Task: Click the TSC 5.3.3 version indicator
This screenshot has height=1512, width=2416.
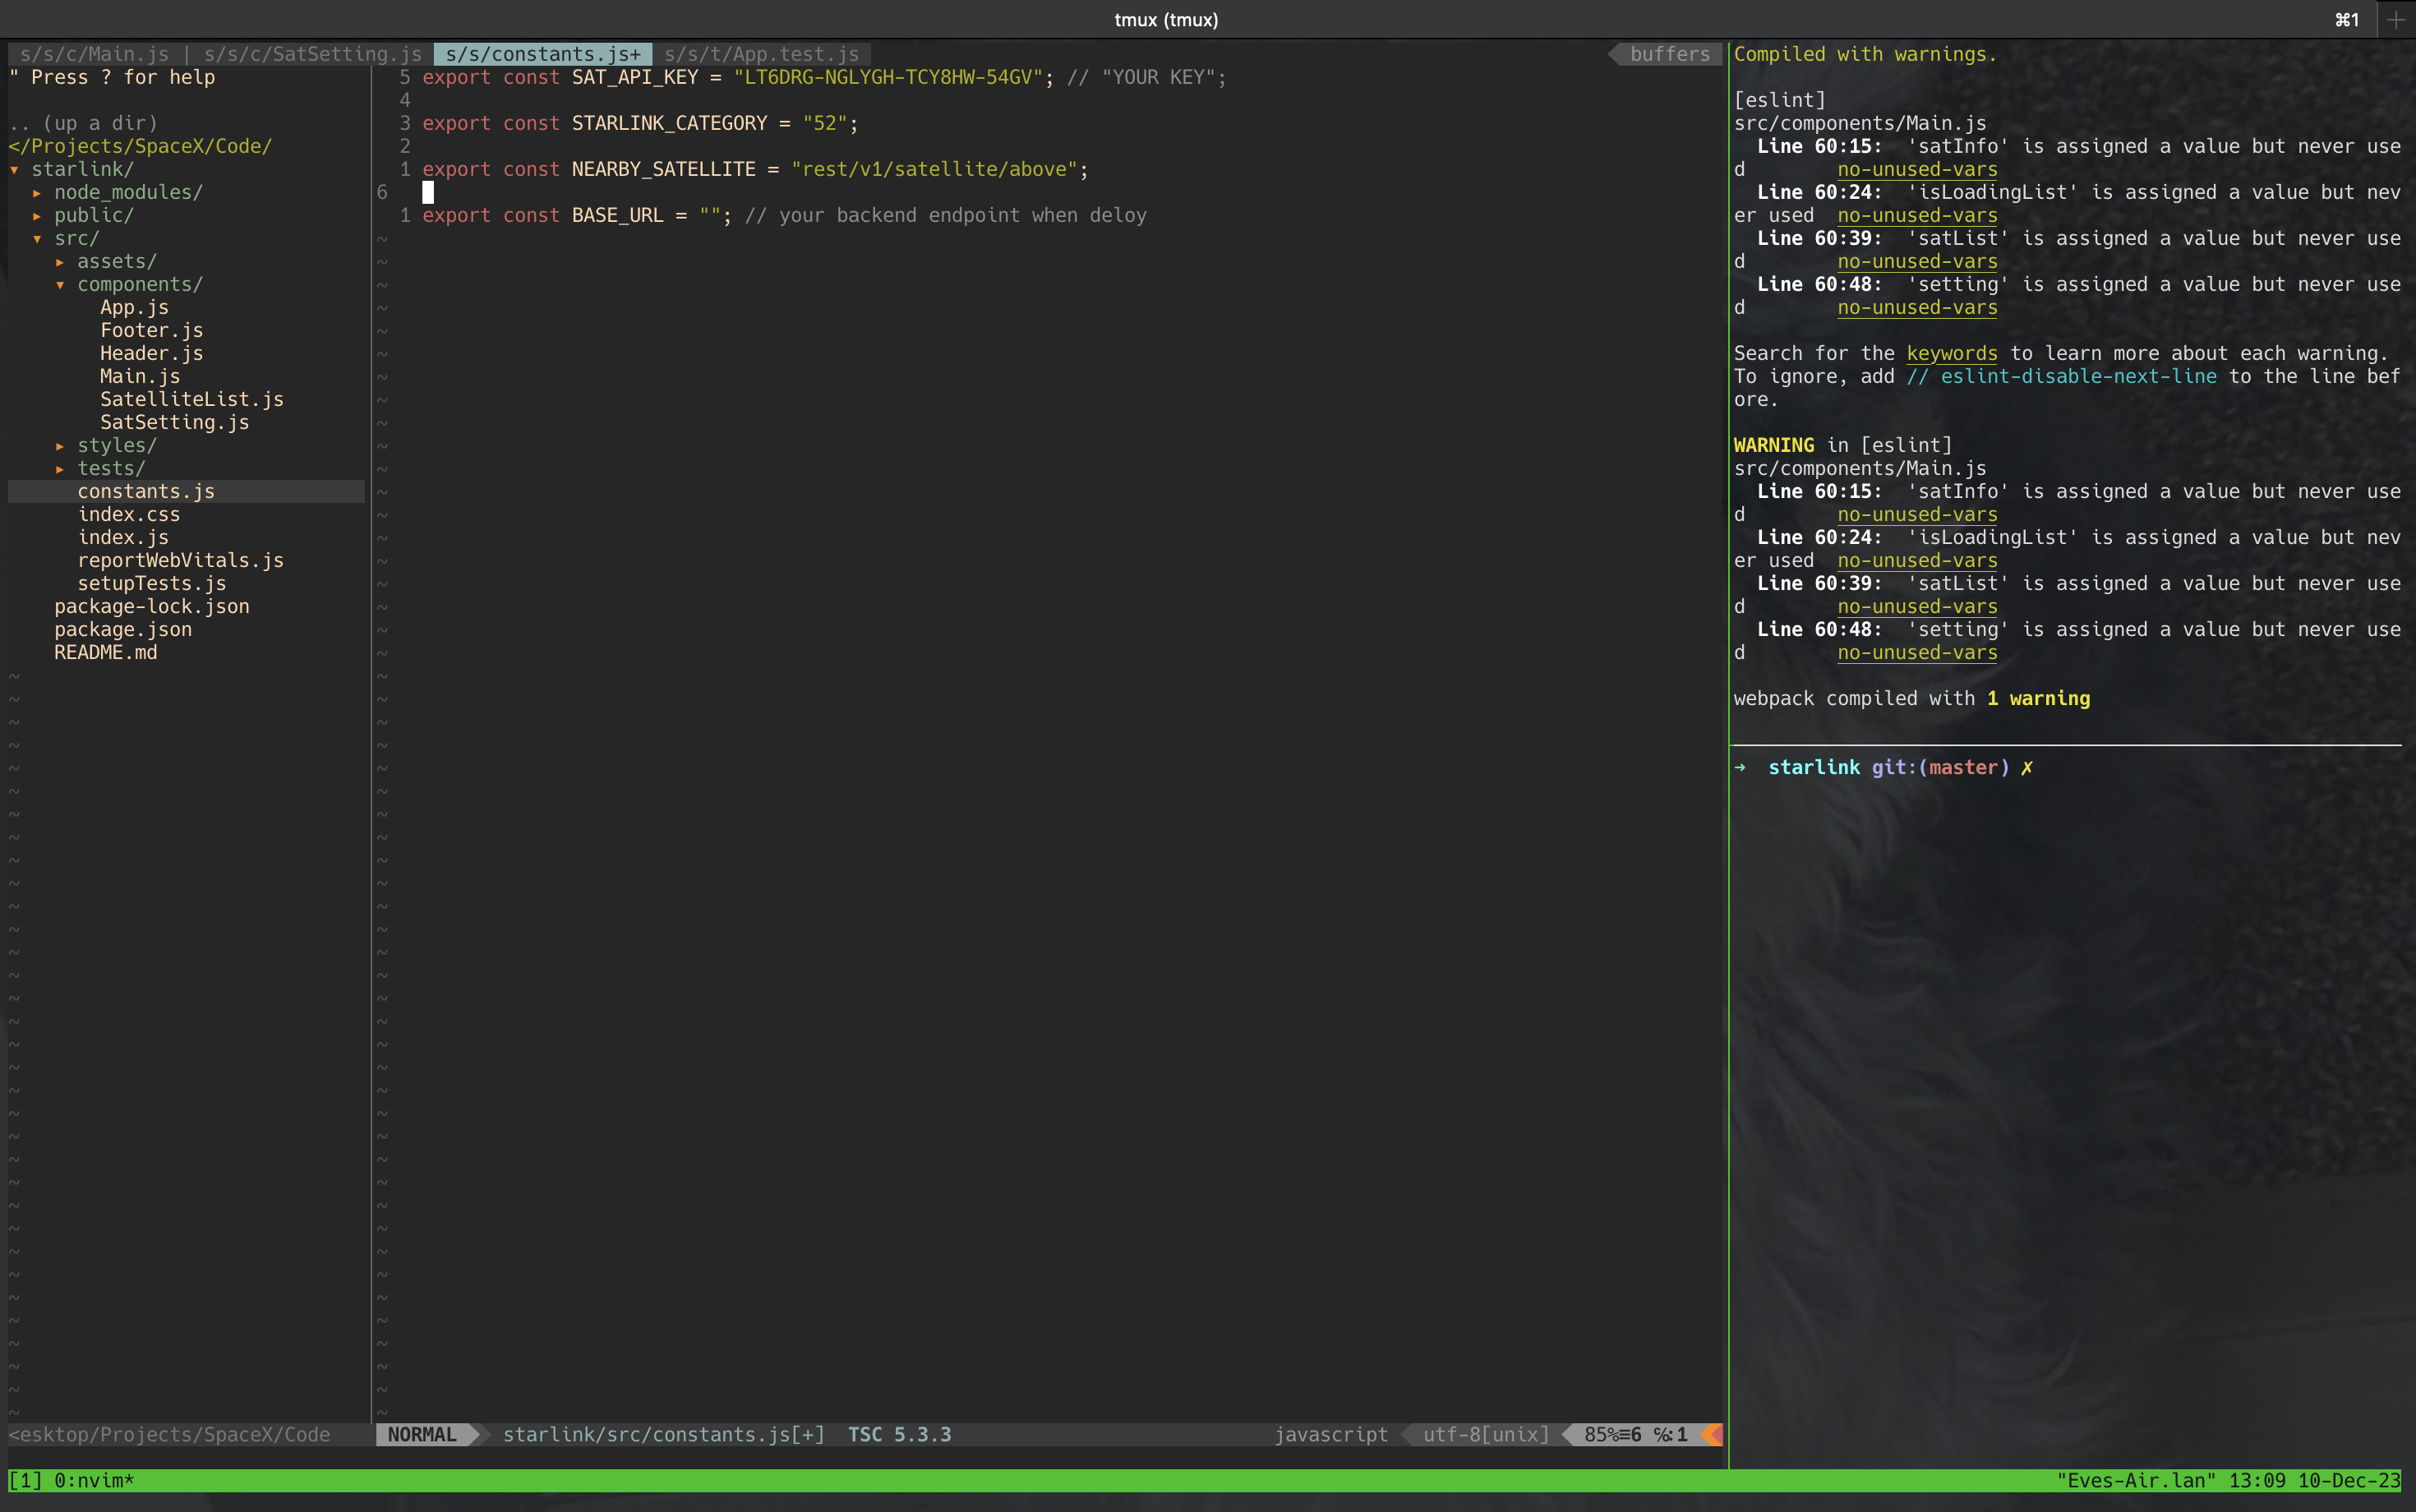Action: point(898,1434)
